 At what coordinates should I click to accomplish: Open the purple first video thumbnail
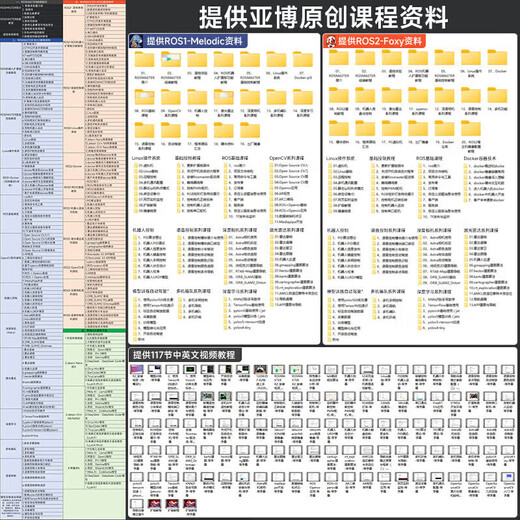137,369
